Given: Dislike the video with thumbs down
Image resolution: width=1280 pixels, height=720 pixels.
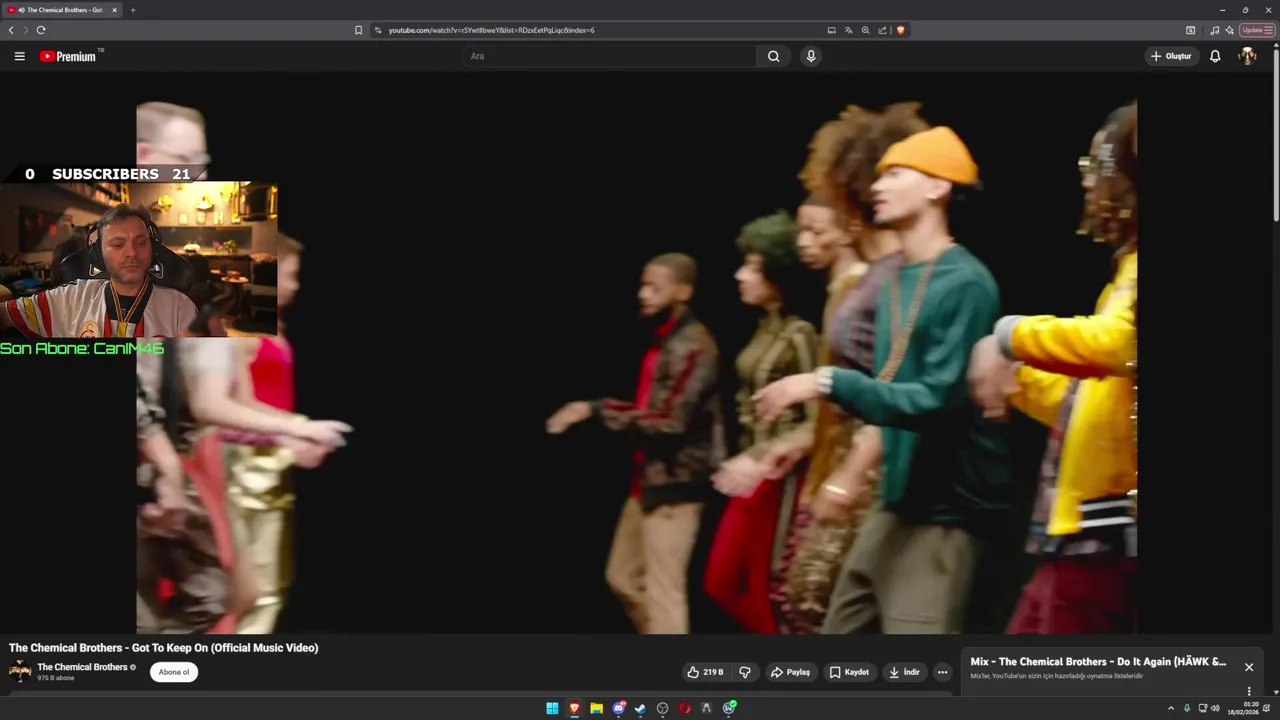Looking at the screenshot, I should (745, 672).
